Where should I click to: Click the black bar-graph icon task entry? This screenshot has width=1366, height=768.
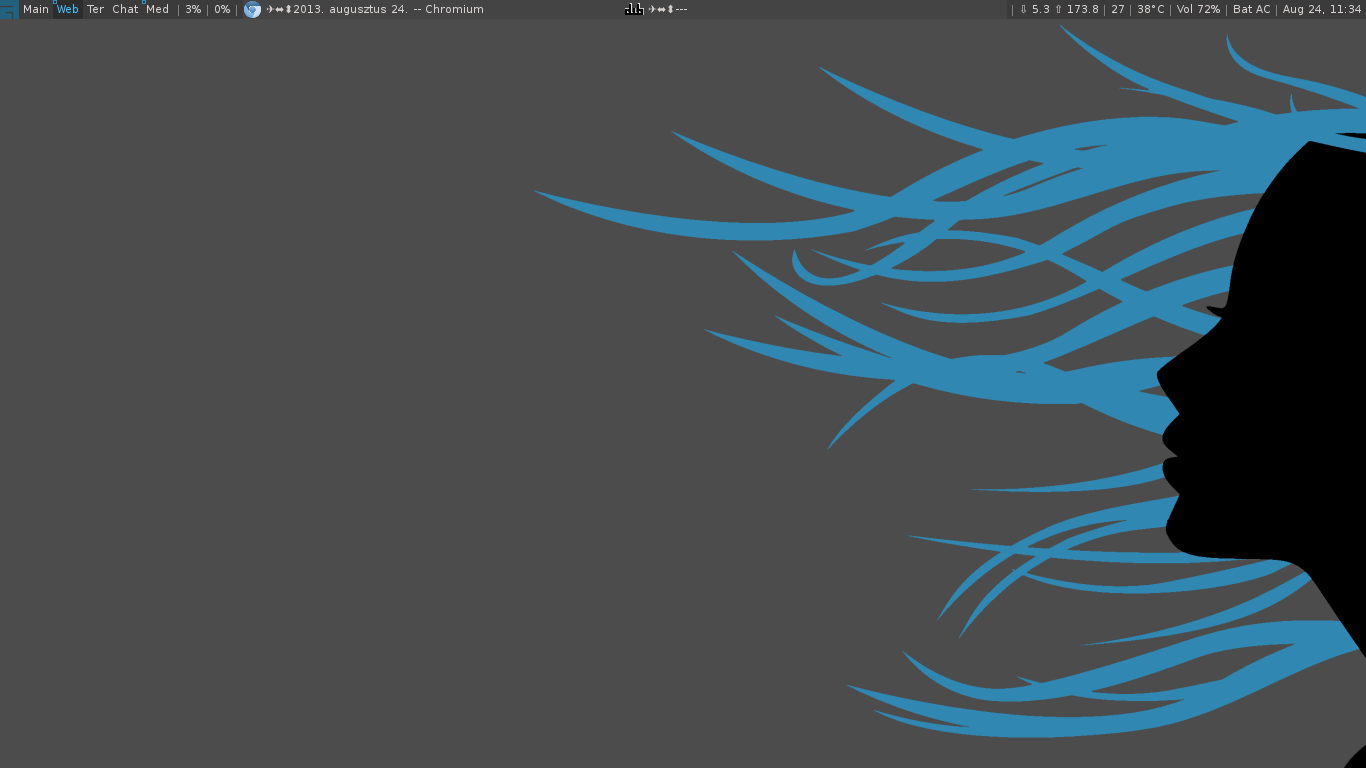coord(634,9)
